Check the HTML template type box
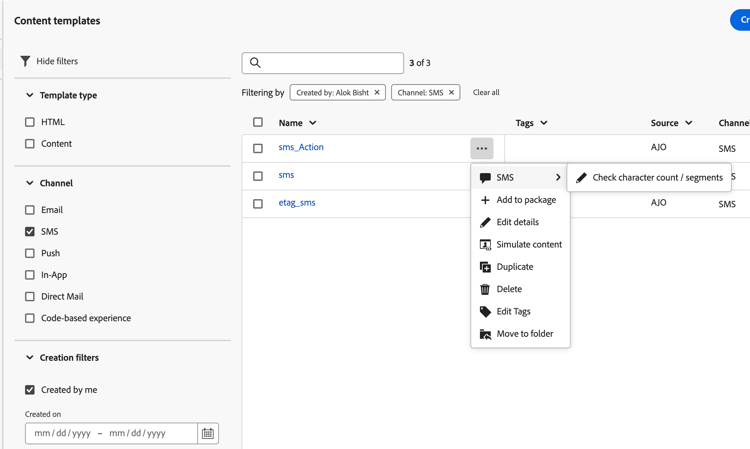 pyautogui.click(x=30, y=122)
